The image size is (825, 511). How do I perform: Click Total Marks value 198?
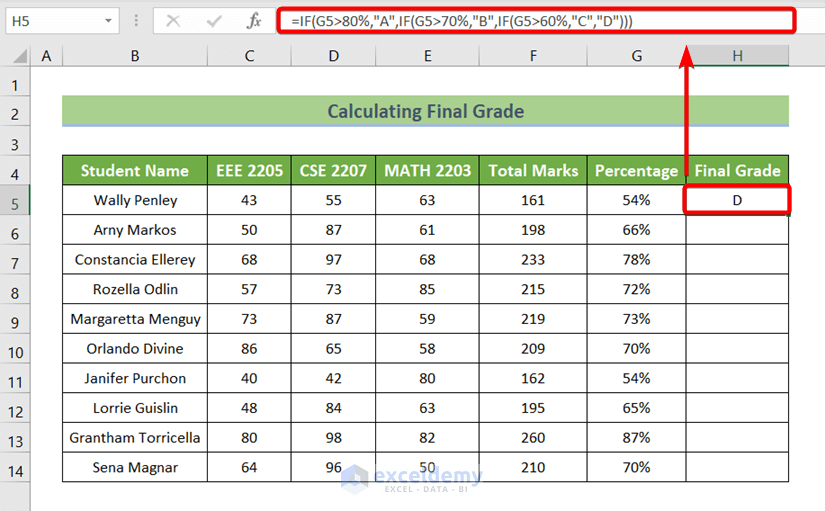tap(533, 230)
